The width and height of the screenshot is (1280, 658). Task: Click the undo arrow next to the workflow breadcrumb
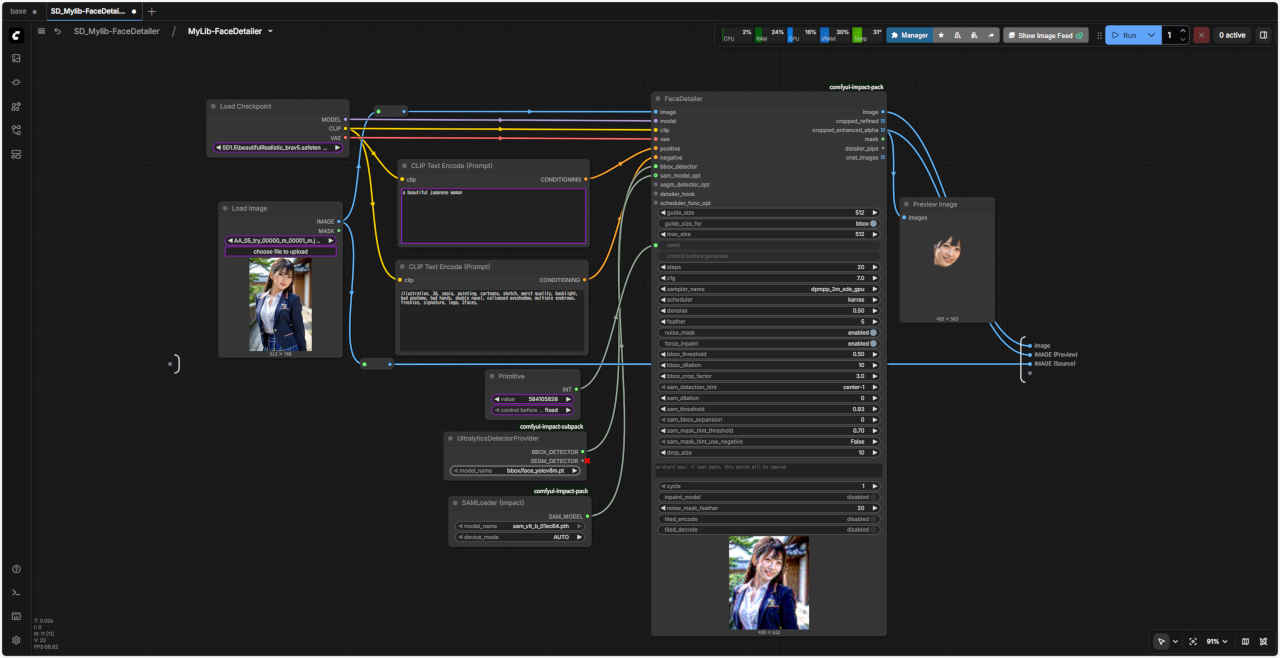[57, 32]
